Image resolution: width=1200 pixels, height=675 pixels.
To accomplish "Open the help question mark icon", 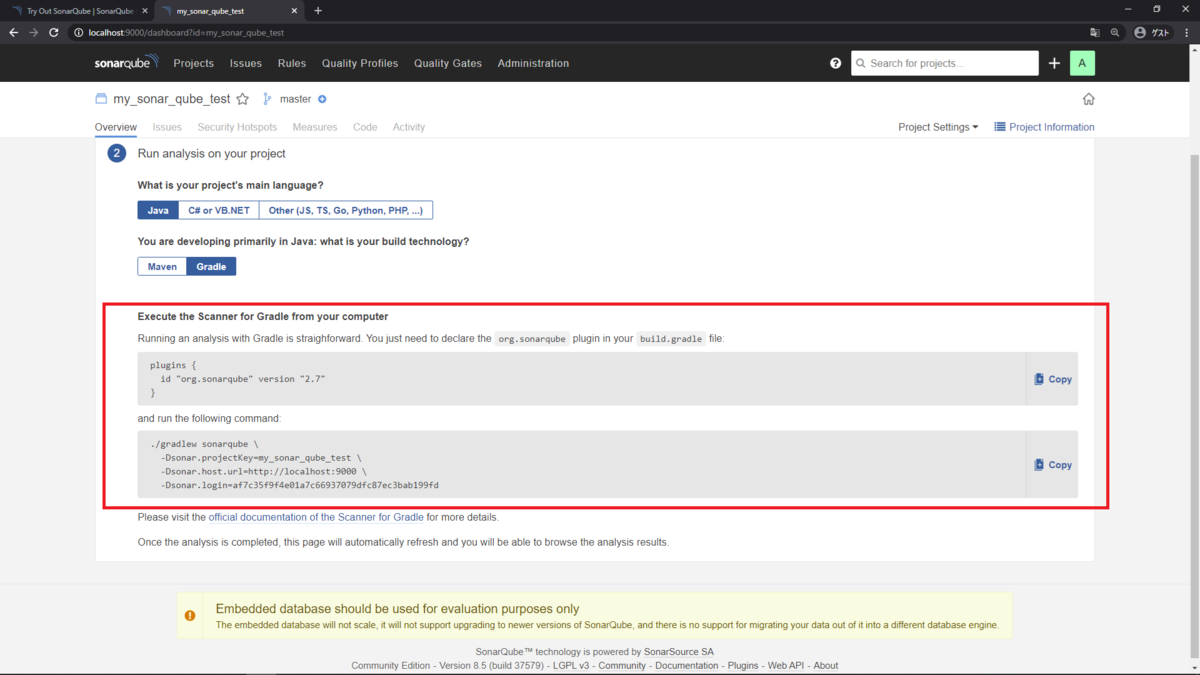I will (836, 63).
